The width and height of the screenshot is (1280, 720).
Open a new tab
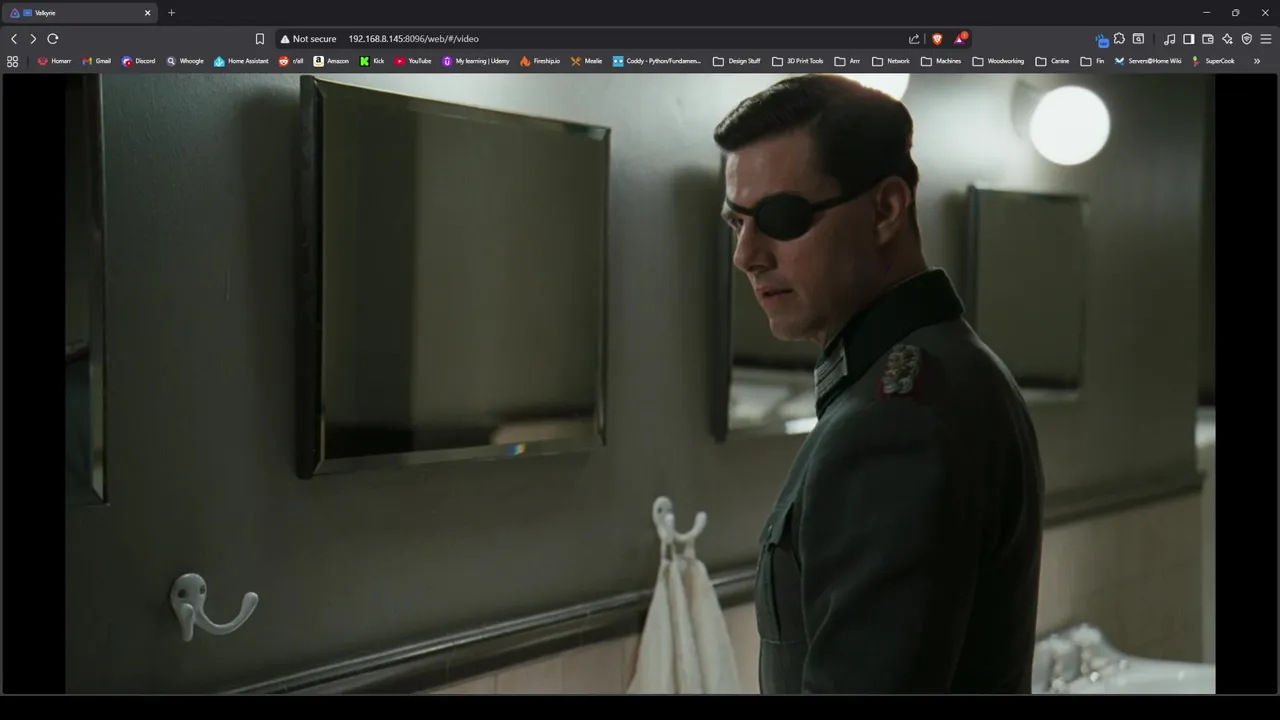(x=171, y=13)
